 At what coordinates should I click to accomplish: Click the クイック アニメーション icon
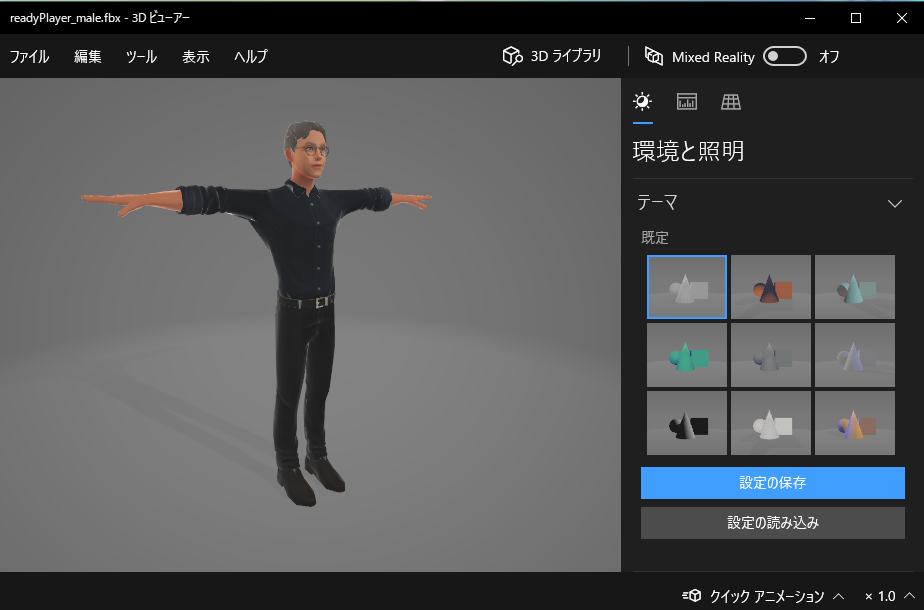click(x=691, y=596)
